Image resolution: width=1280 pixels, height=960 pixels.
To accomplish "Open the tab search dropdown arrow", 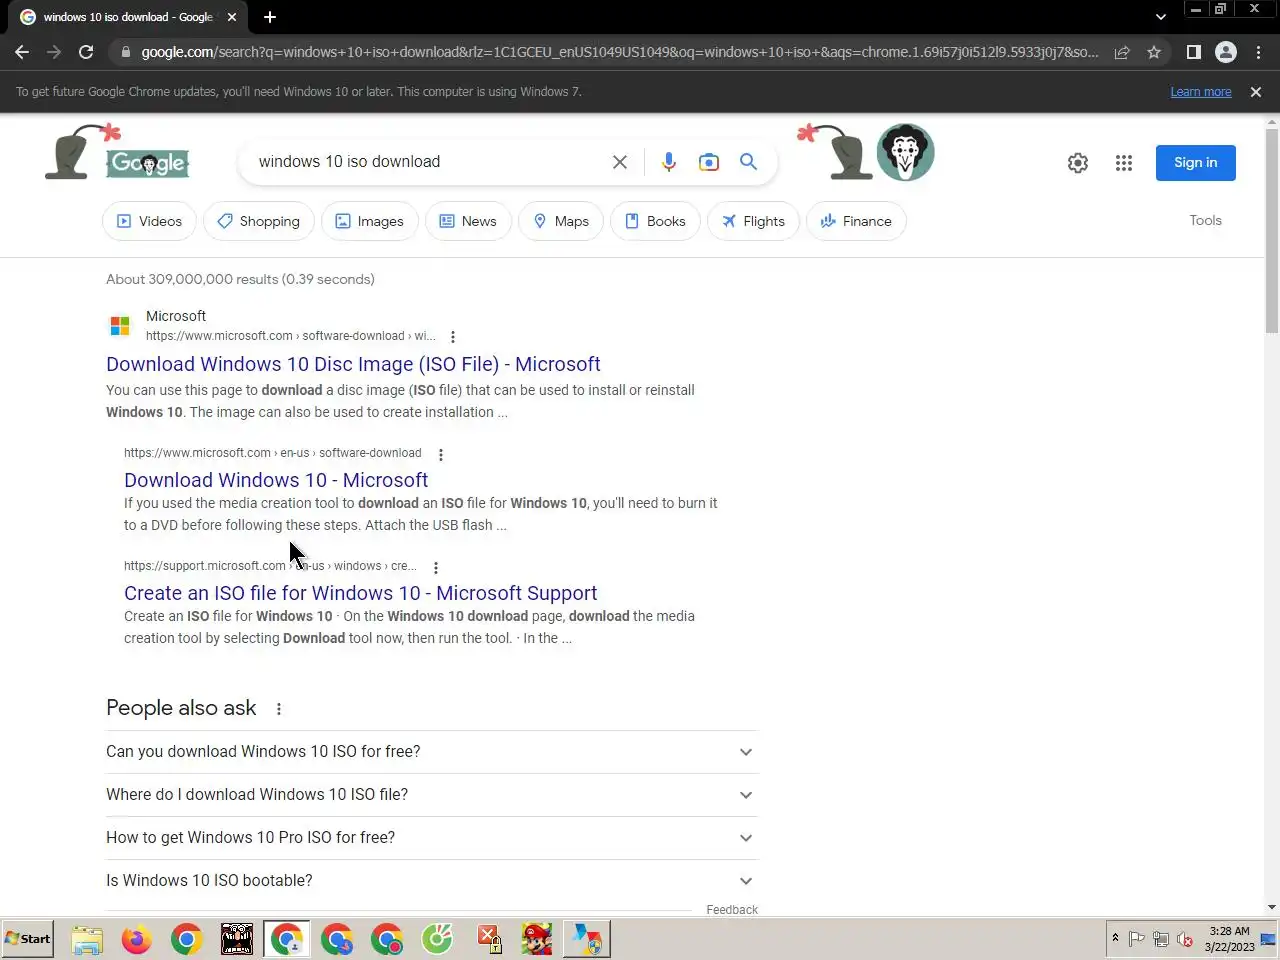I will (1160, 17).
